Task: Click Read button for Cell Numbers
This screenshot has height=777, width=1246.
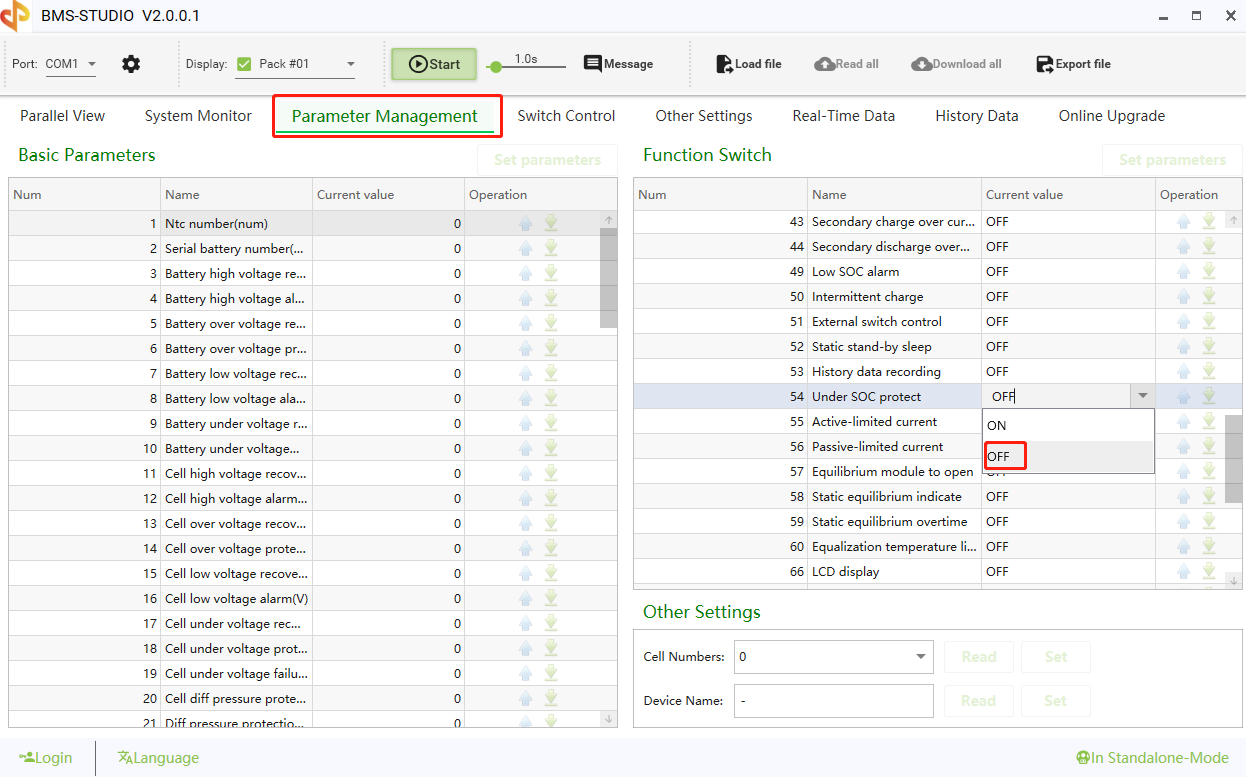Action: click(979, 657)
